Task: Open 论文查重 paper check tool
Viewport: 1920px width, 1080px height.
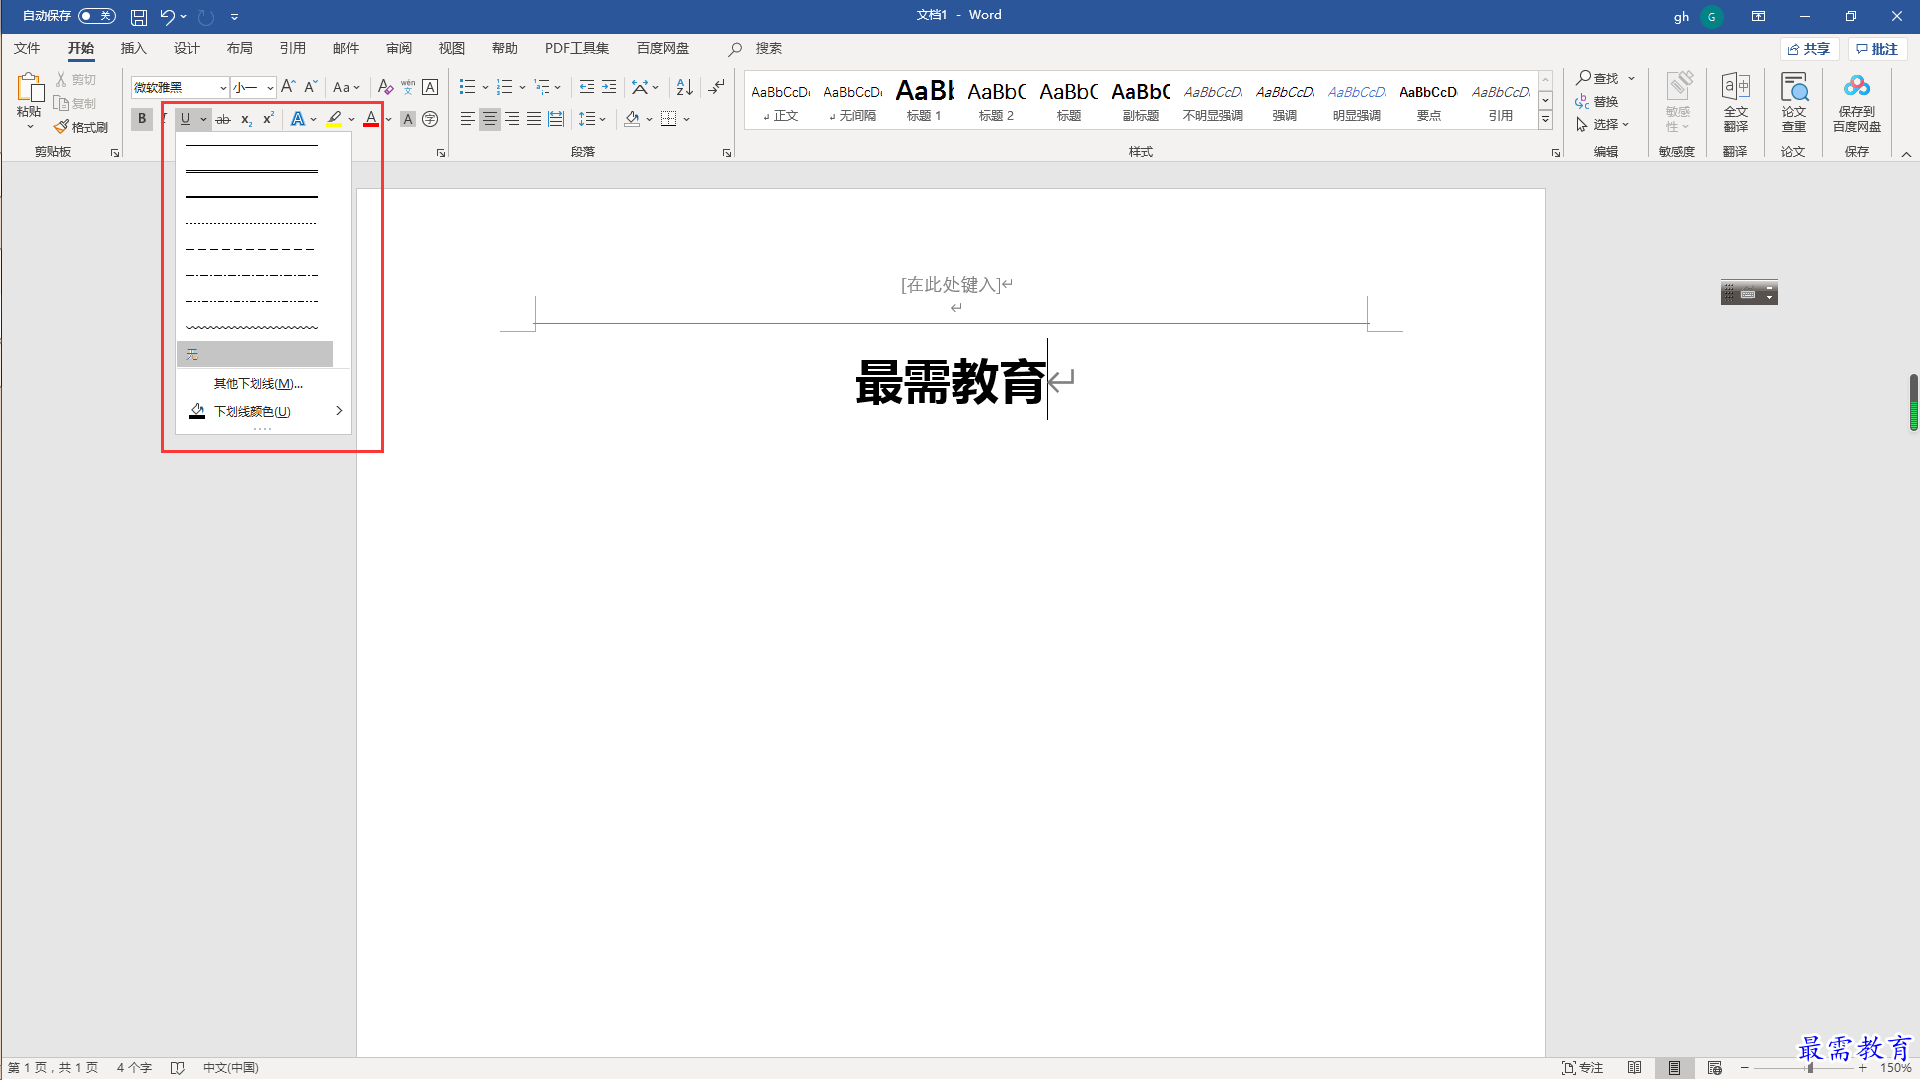Action: click(x=1794, y=102)
